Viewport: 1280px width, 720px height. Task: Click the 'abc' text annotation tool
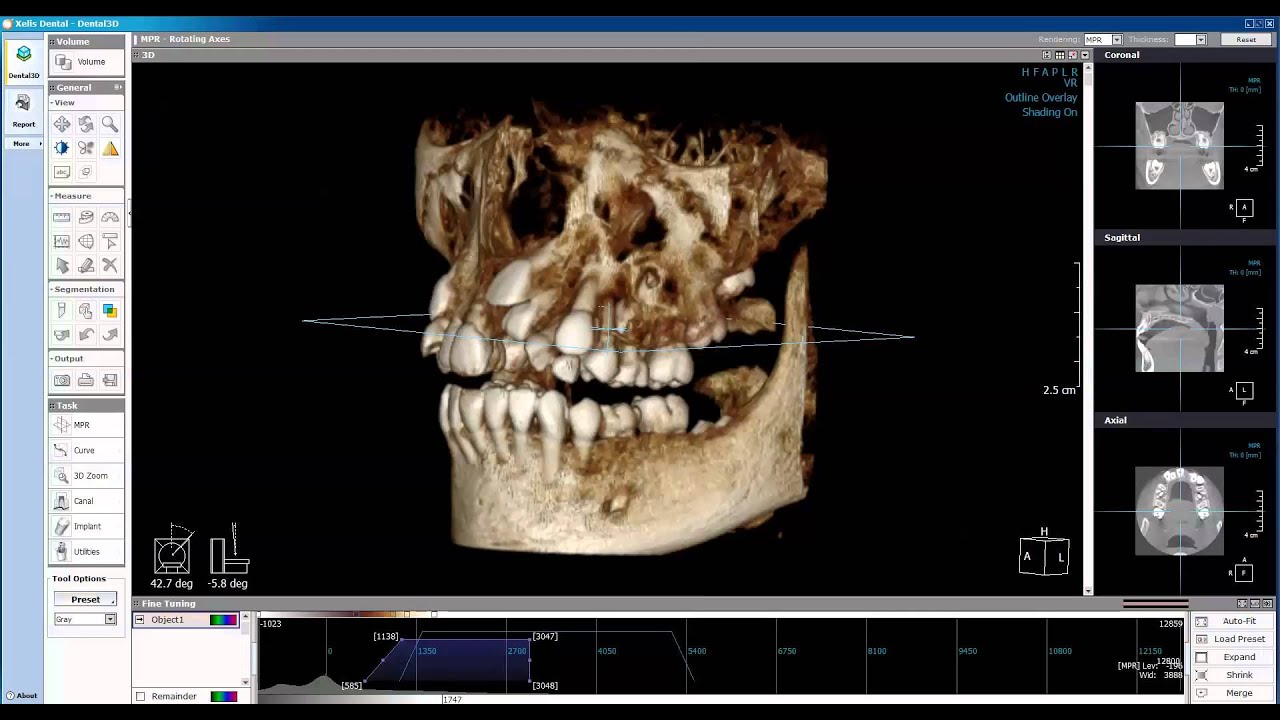coord(62,172)
